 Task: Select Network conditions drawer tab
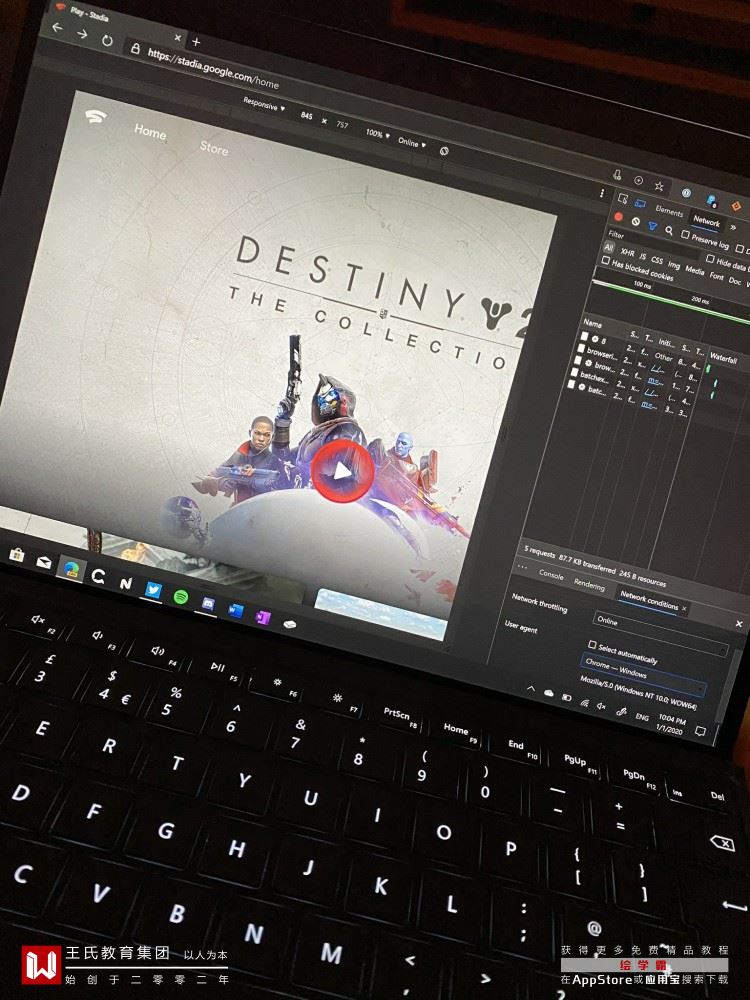pos(649,600)
